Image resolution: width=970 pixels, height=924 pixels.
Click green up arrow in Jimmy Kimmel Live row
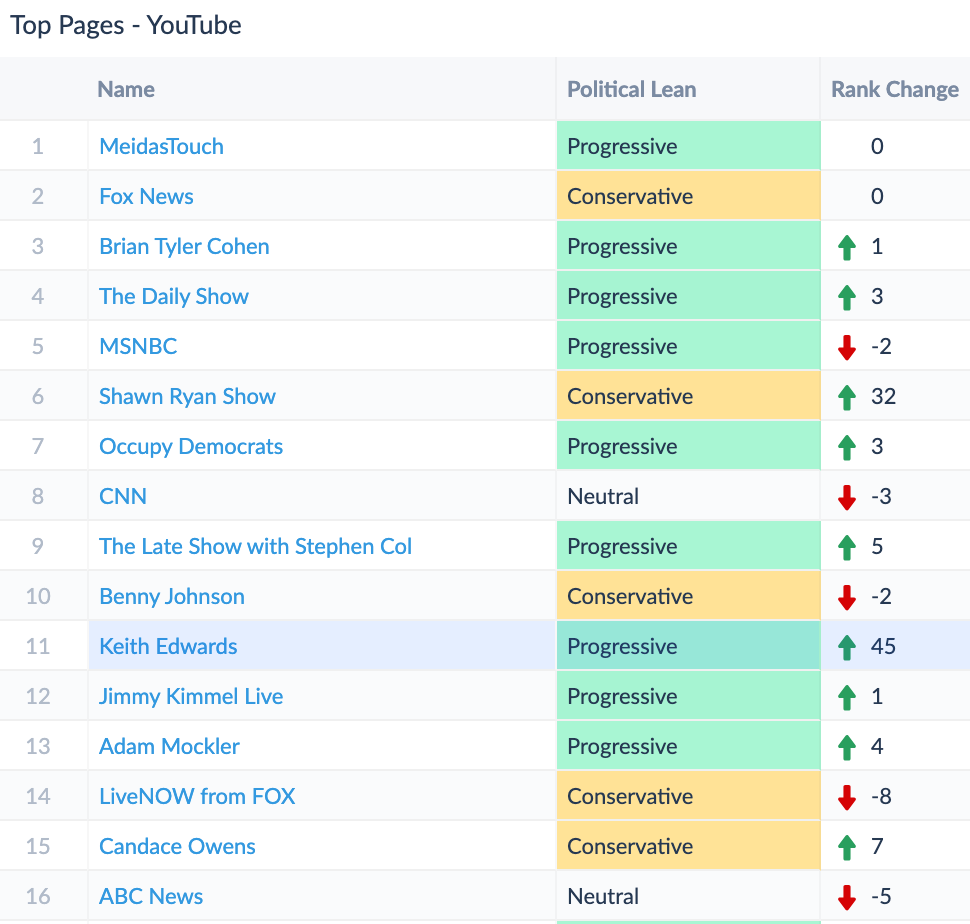click(847, 698)
